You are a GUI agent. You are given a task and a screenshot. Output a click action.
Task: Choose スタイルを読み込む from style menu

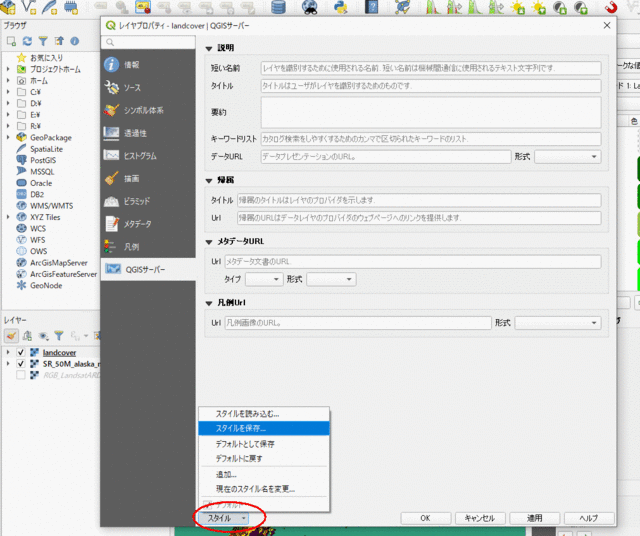[x=264, y=414]
